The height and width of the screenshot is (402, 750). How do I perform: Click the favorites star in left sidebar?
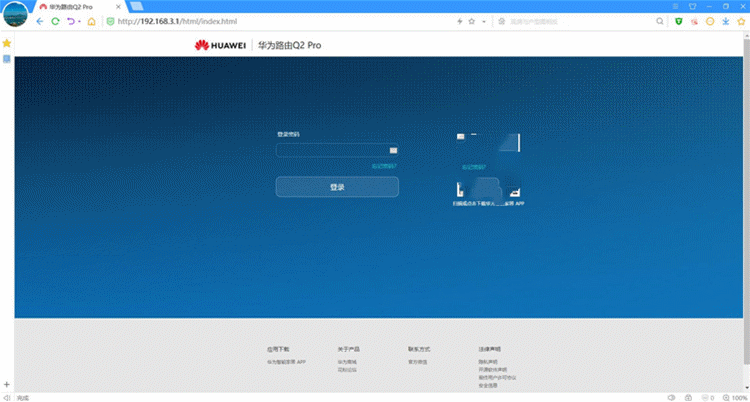tap(7, 43)
